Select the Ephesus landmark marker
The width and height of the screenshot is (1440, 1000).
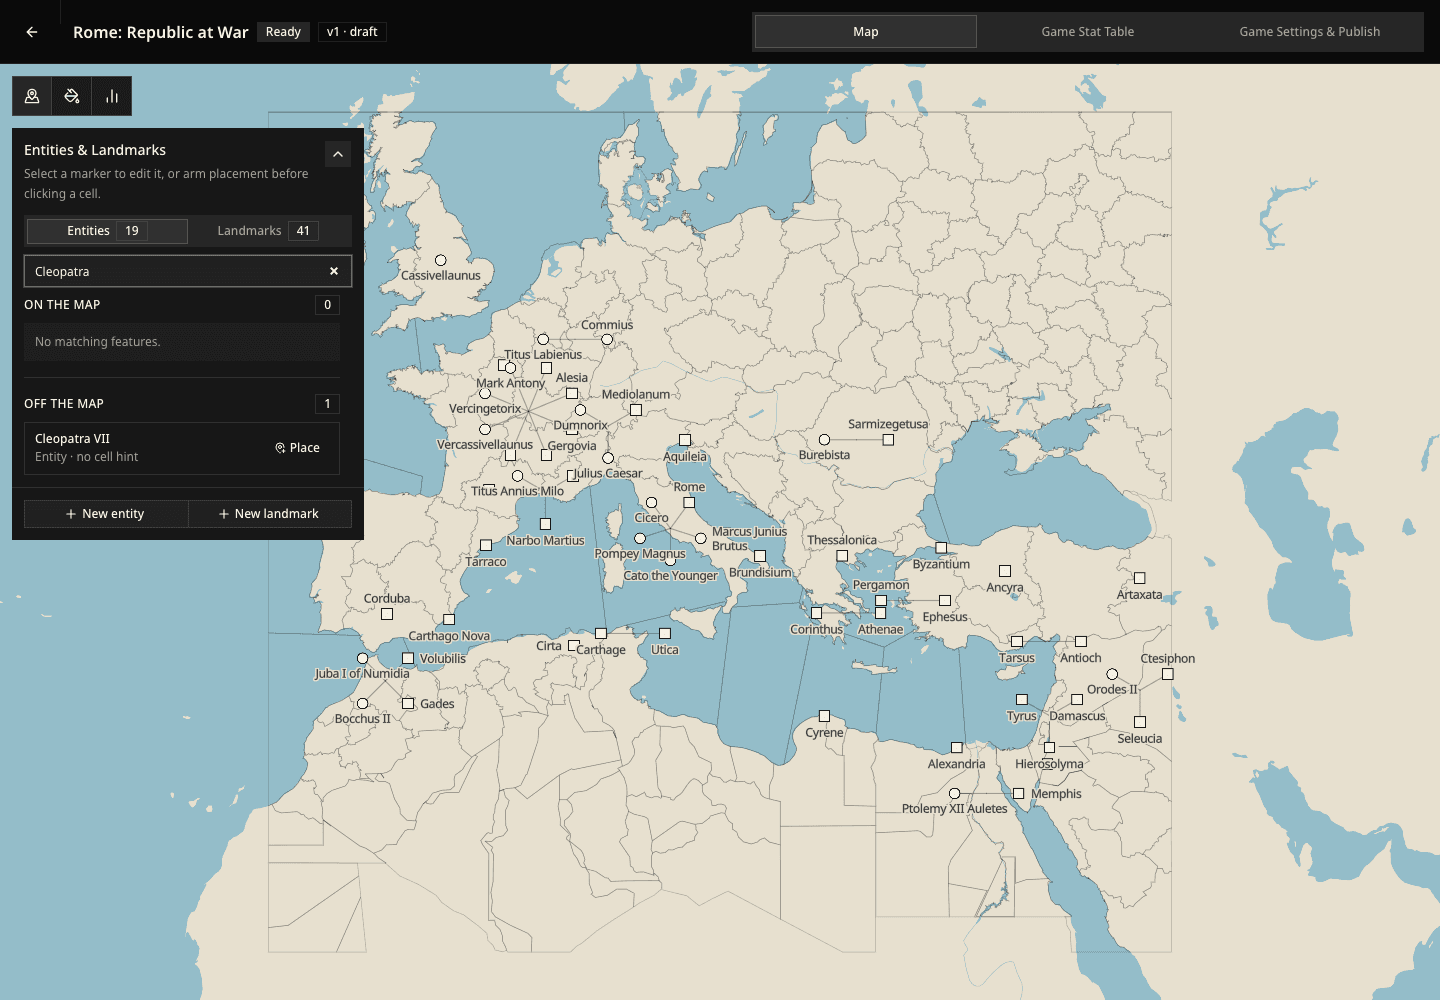click(x=945, y=601)
